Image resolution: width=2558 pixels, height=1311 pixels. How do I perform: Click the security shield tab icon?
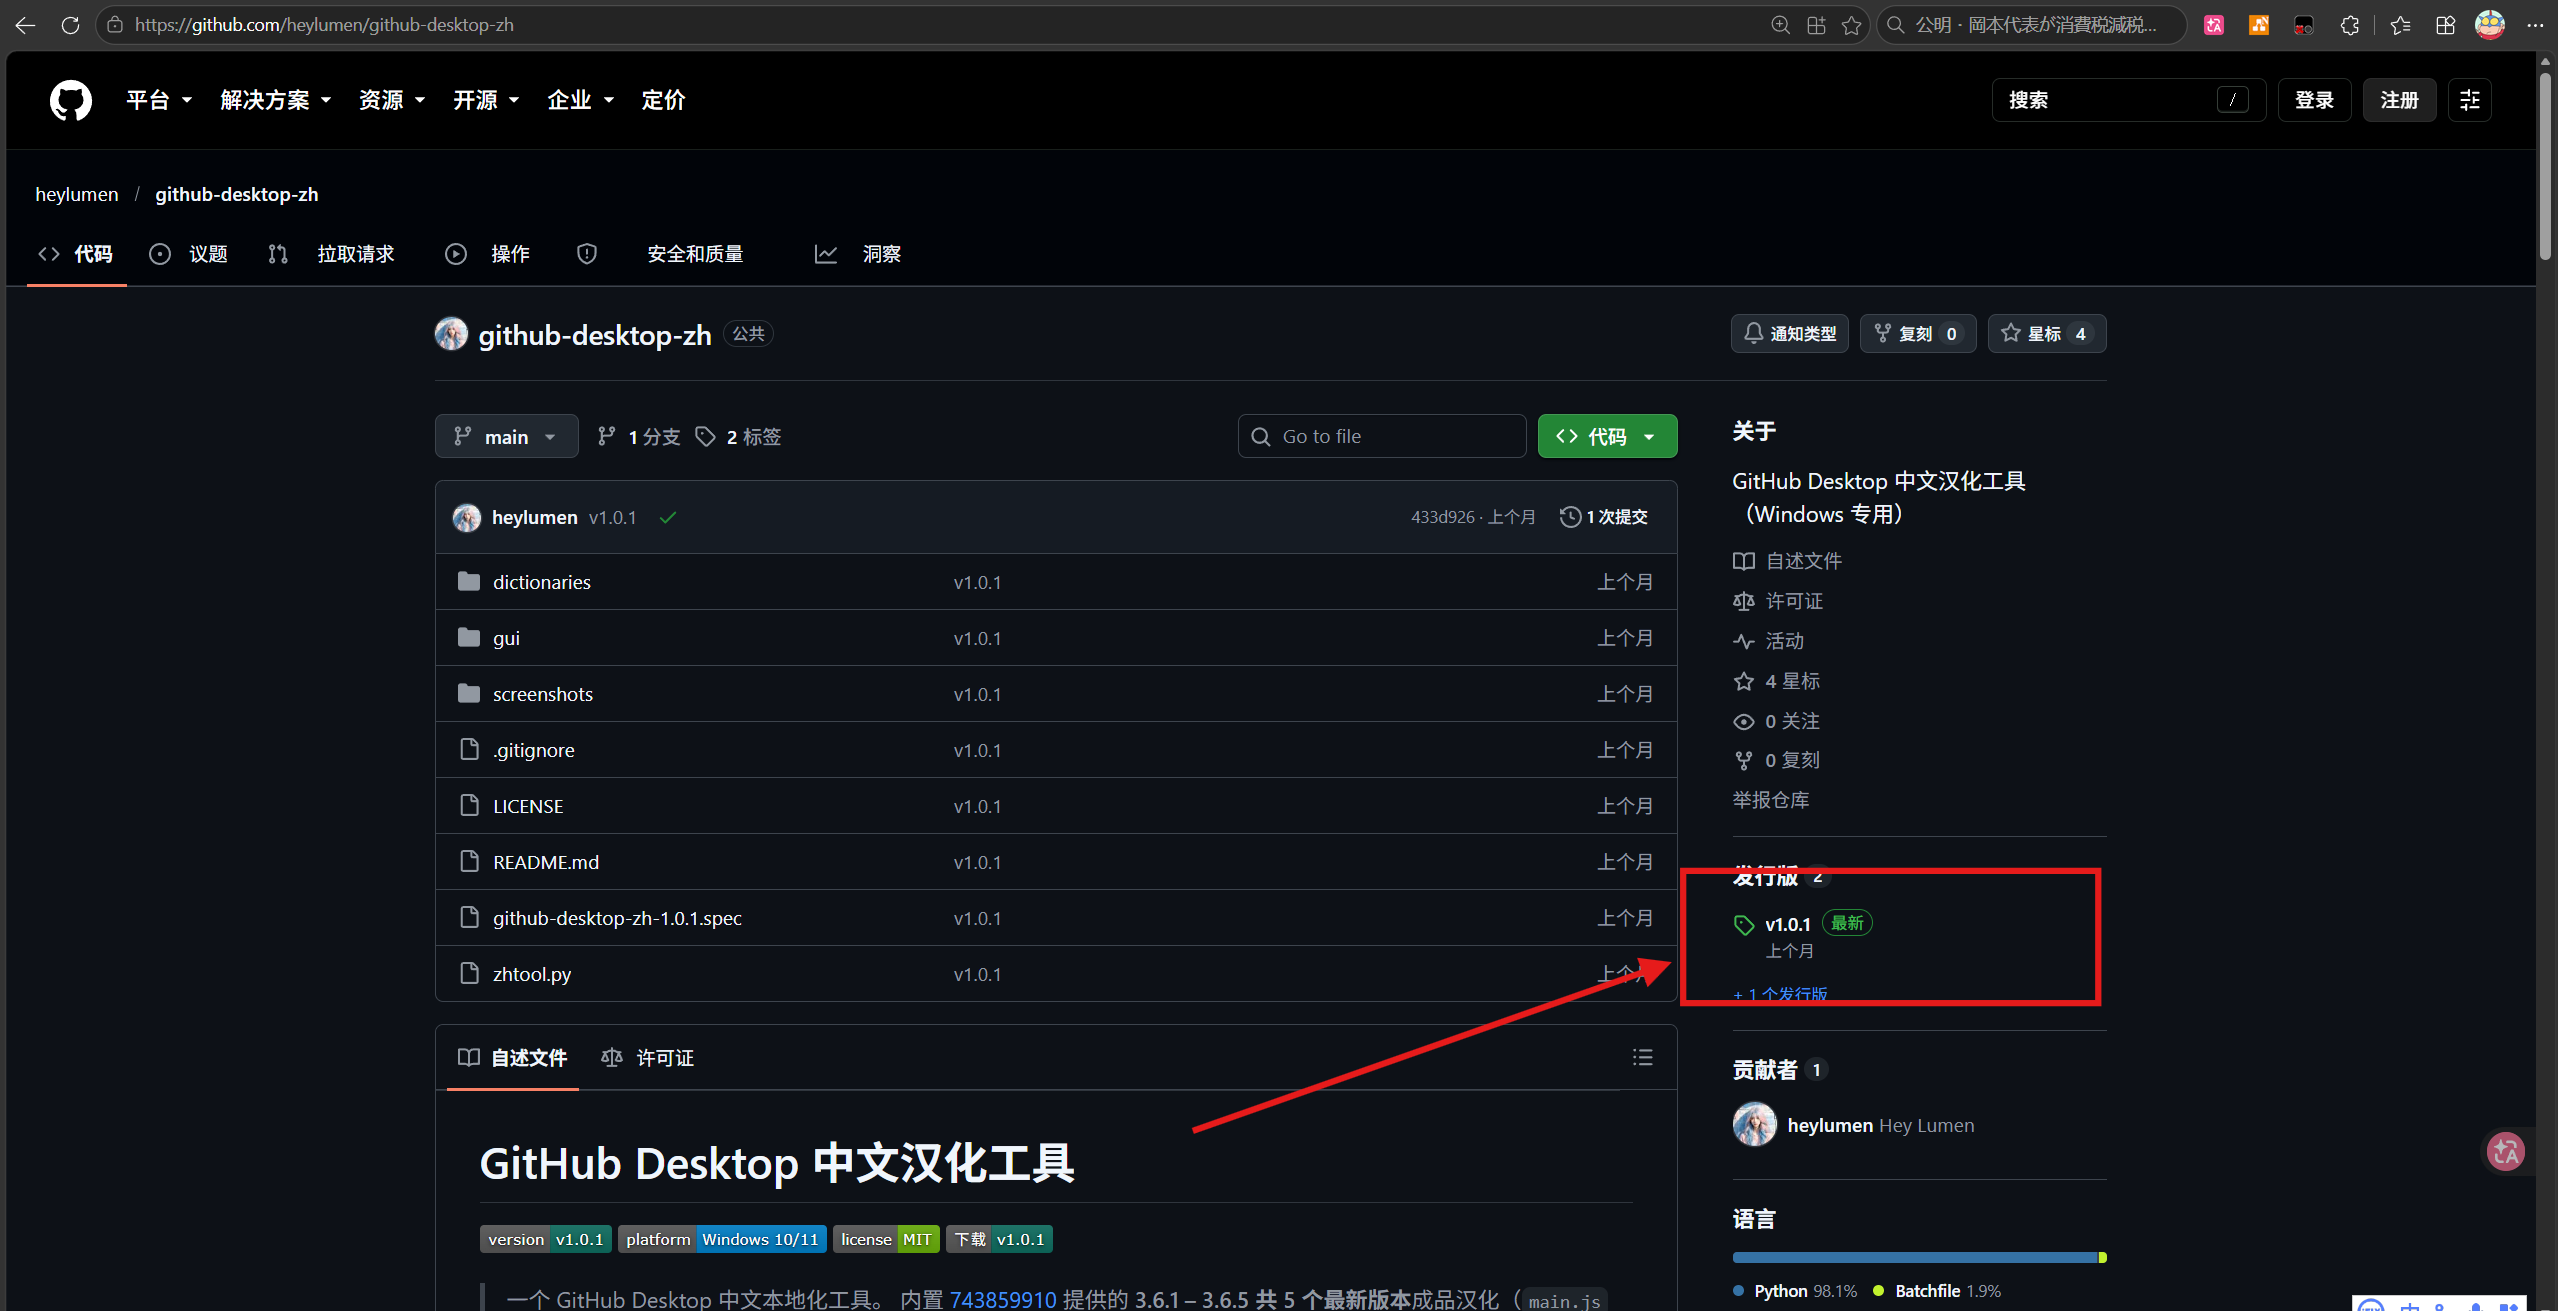click(587, 254)
